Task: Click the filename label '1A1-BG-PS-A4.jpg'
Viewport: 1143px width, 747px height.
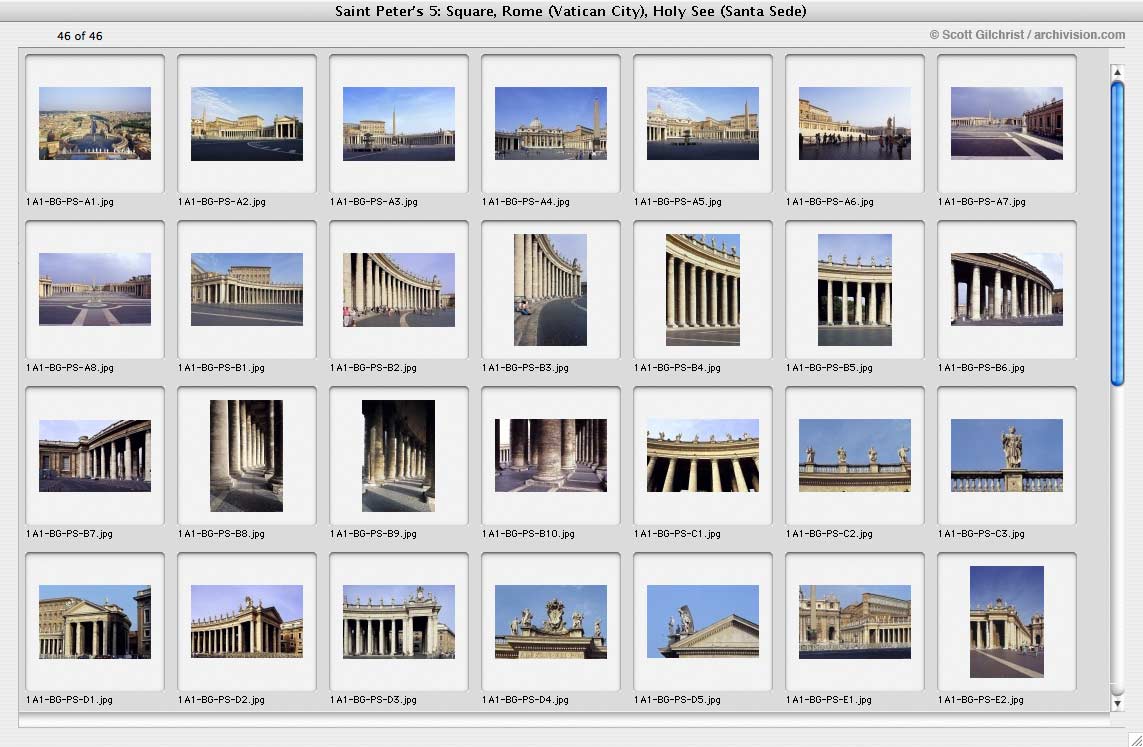Action: [x=526, y=202]
